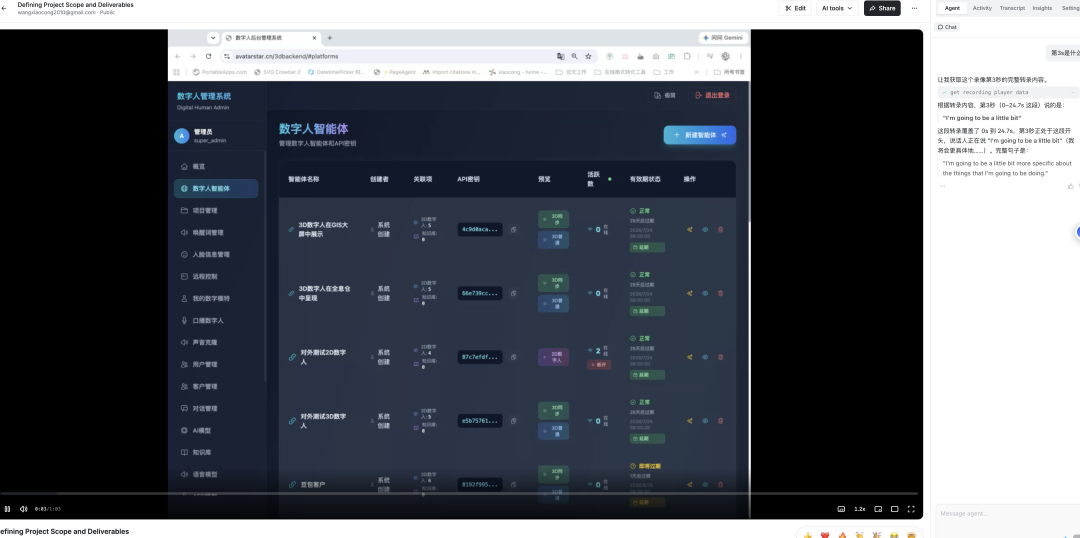This screenshot has height=538, width=1080.
Task: Enter fullscreen video mode
Action: [911, 509]
